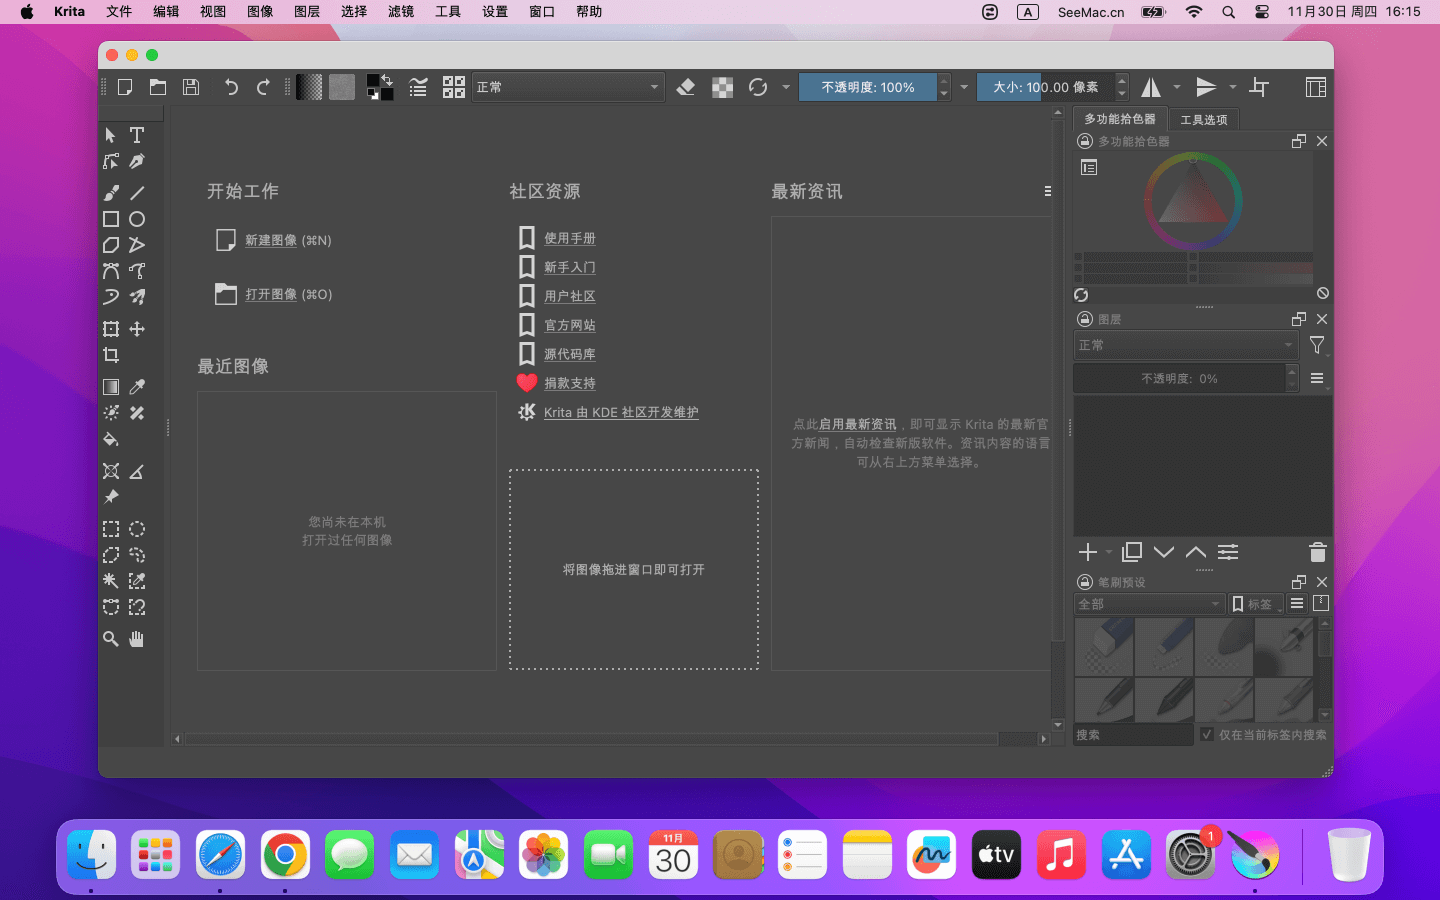
Task: Select the Zoom tool
Action: tap(111, 639)
